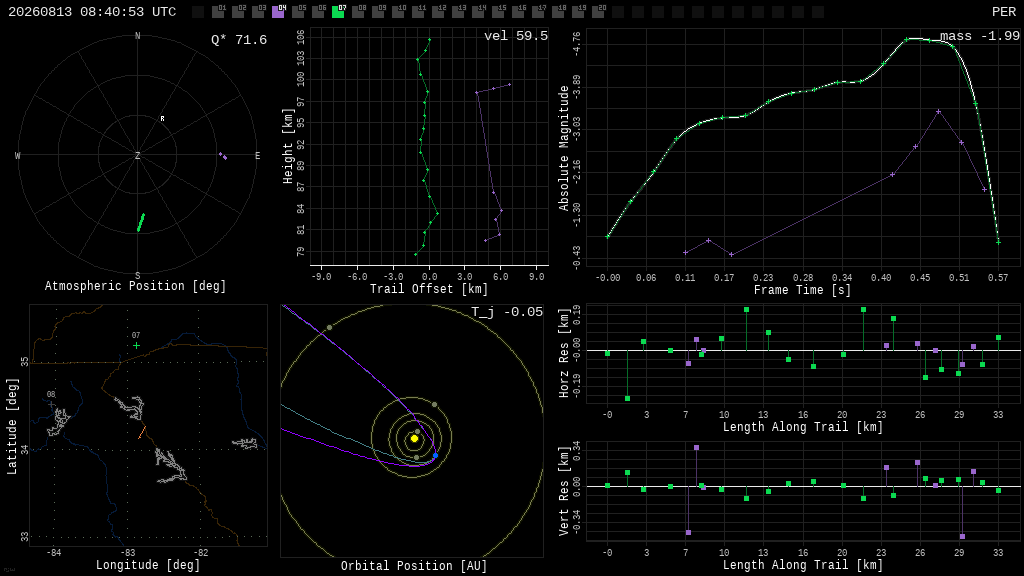
Task: Toggle the station 05 indicator
Action: pyautogui.click(x=298, y=11)
